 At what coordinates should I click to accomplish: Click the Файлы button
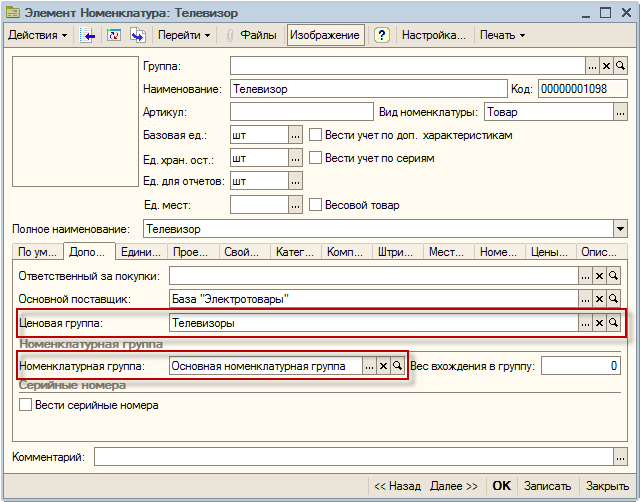tap(258, 35)
